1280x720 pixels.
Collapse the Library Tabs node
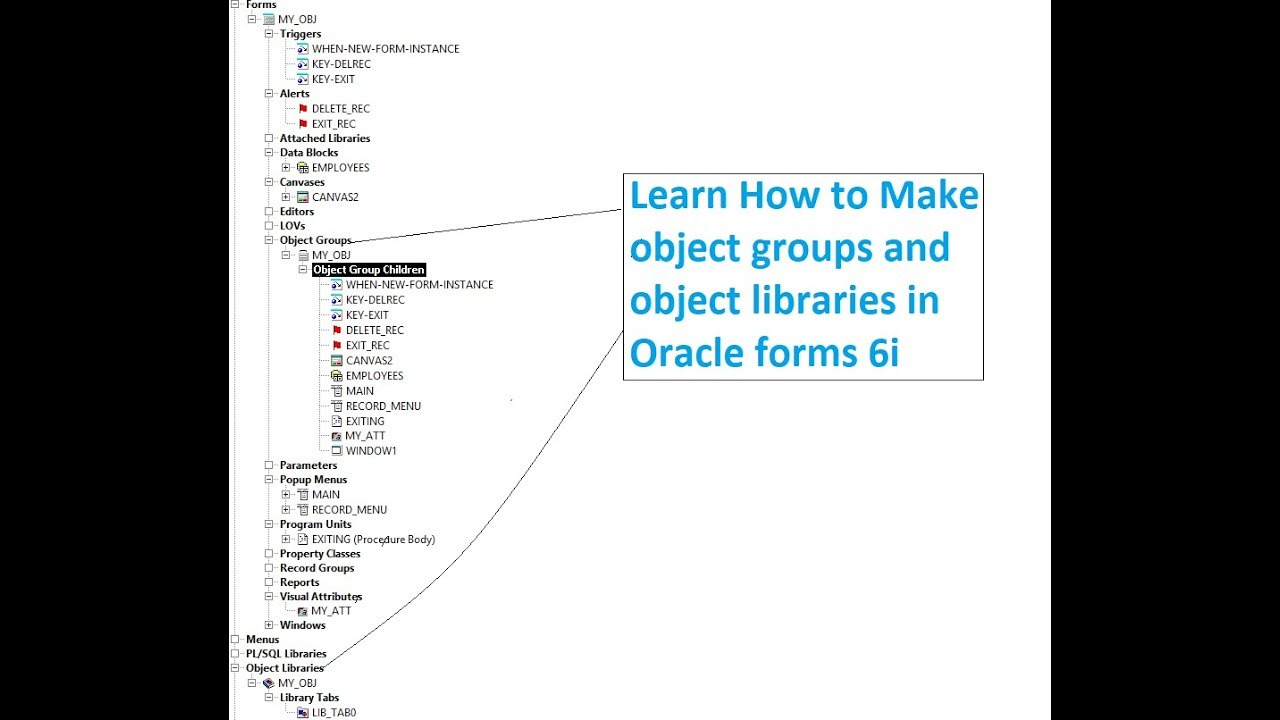[x=269, y=698]
